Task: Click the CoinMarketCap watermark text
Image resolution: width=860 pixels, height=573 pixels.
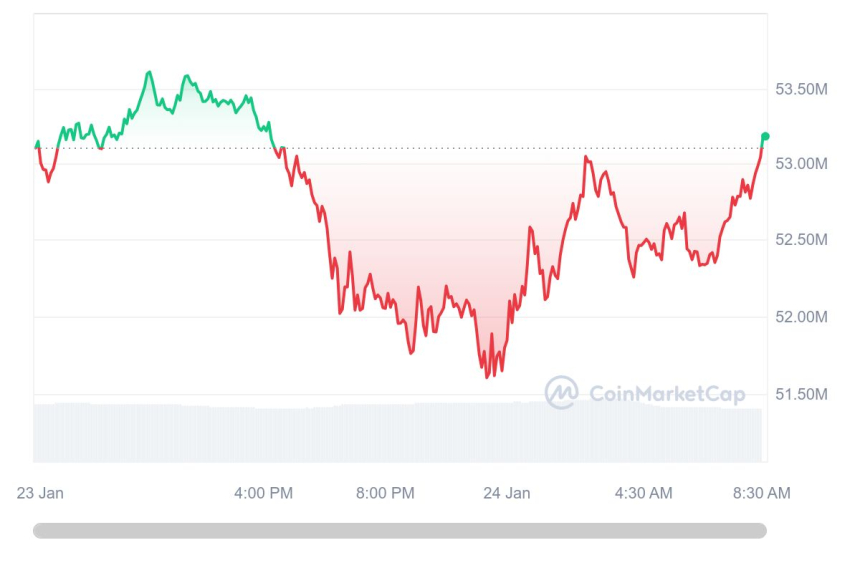Action: pos(667,394)
